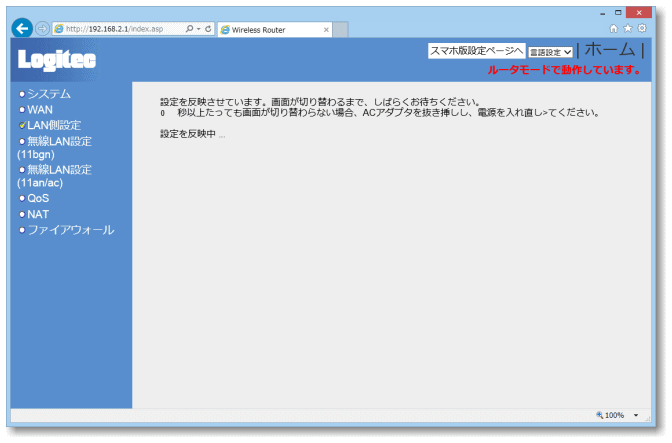Open the browser home icon

click(614, 28)
